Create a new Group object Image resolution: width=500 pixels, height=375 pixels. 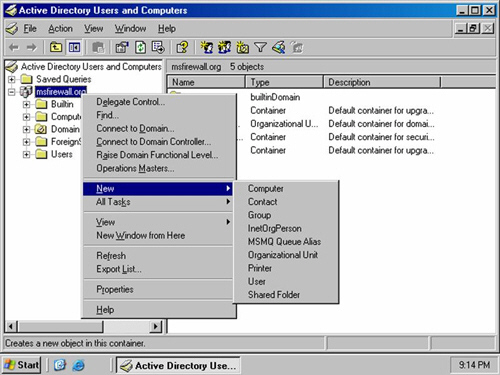(286, 215)
